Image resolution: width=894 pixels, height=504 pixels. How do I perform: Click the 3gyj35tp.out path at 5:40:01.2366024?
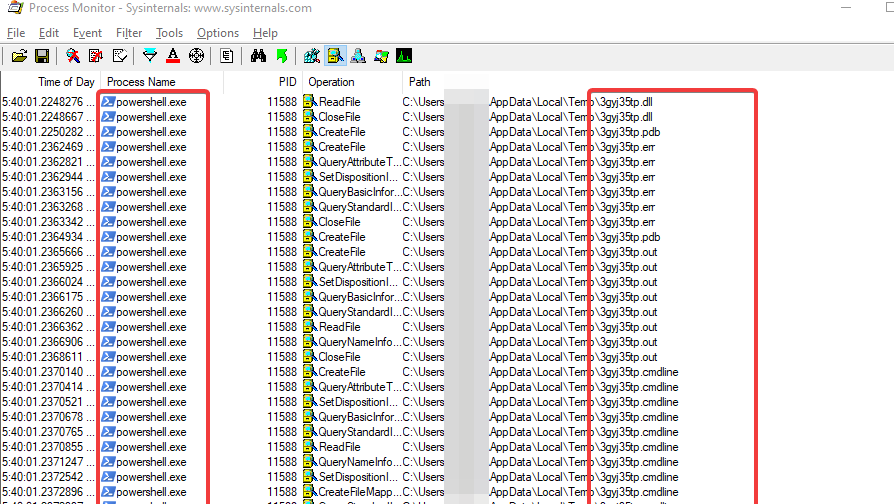point(628,282)
